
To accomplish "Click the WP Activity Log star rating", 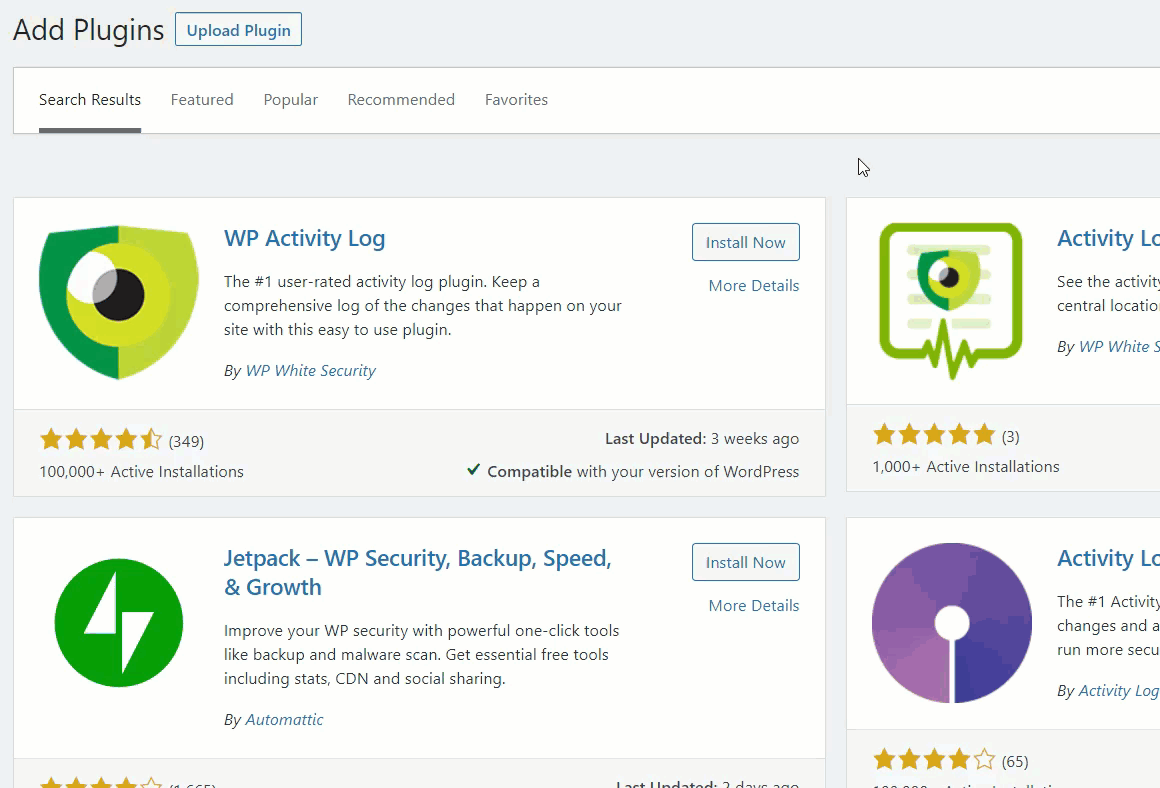I will tap(101, 440).
